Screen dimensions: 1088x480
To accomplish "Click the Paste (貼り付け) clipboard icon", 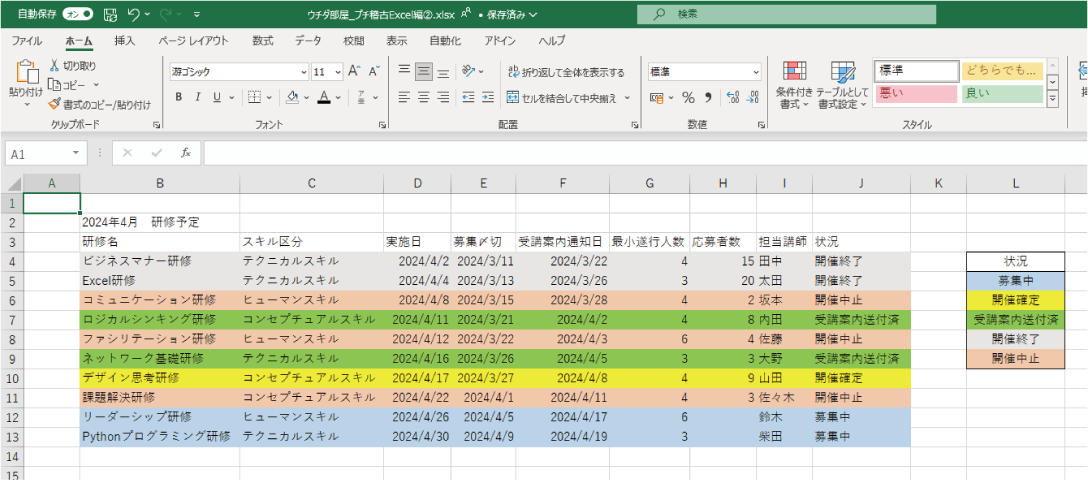I will click(25, 74).
